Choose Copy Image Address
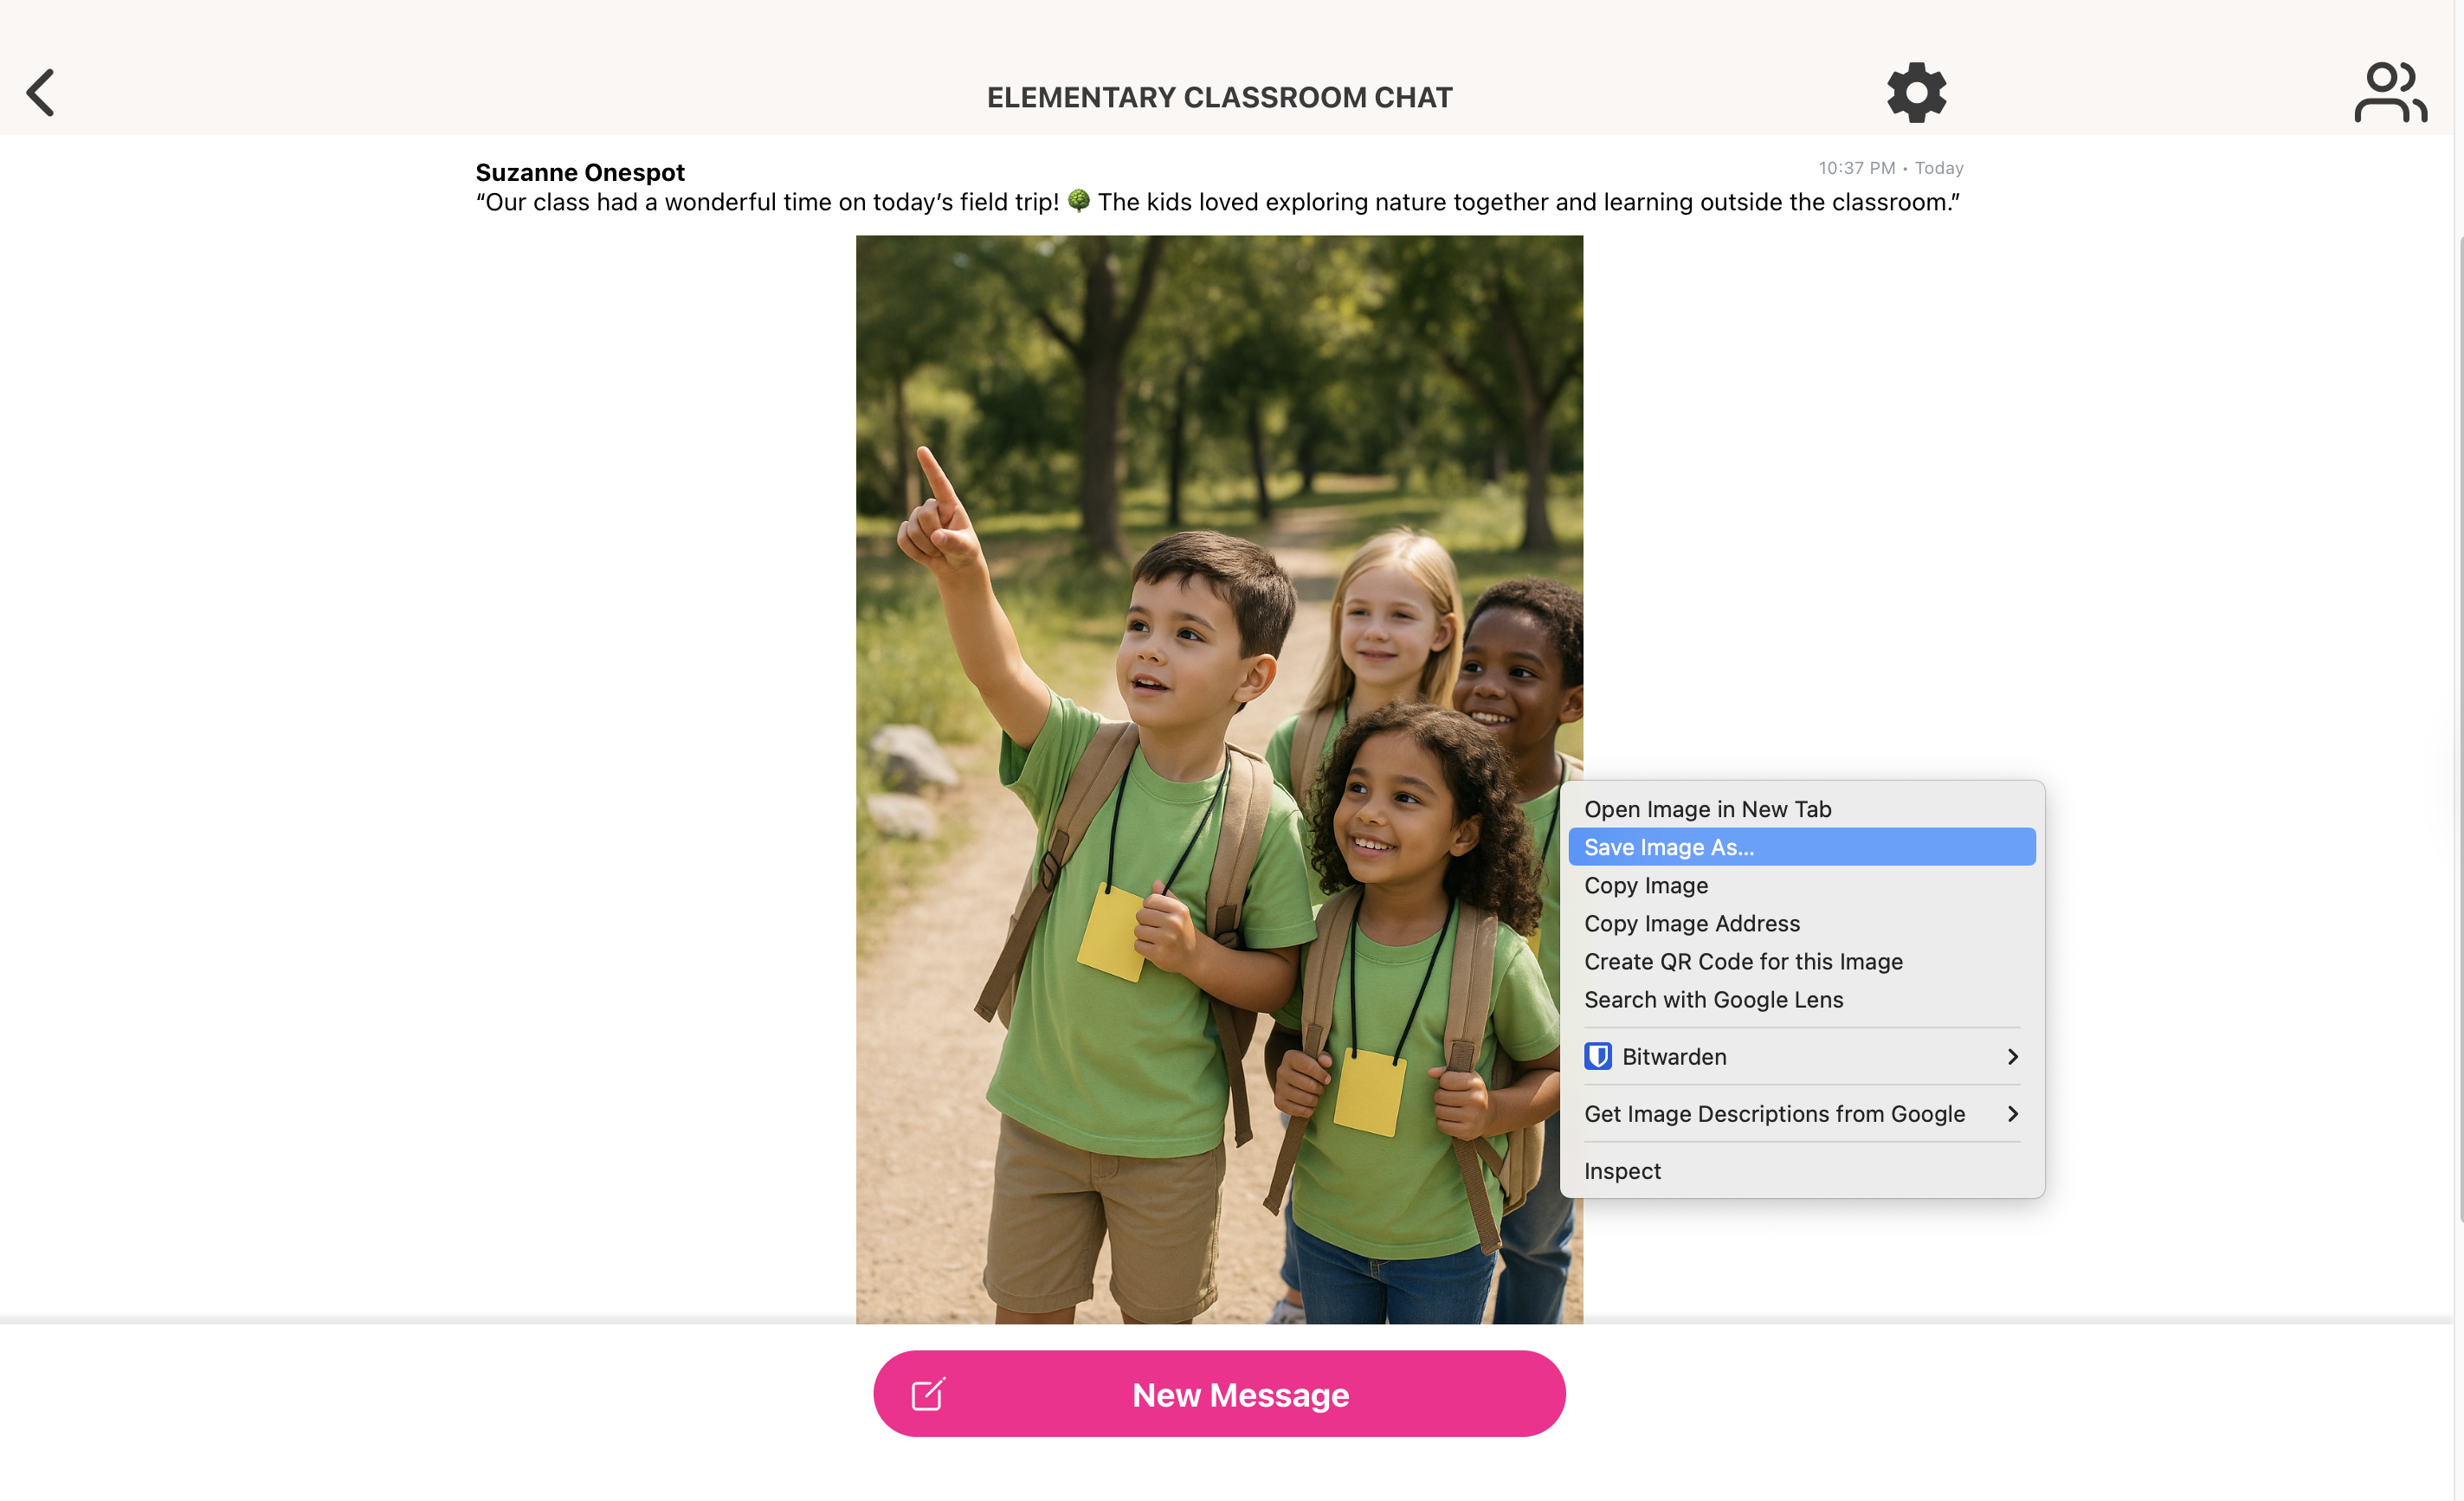The width and height of the screenshot is (2464, 1501). click(1692, 923)
